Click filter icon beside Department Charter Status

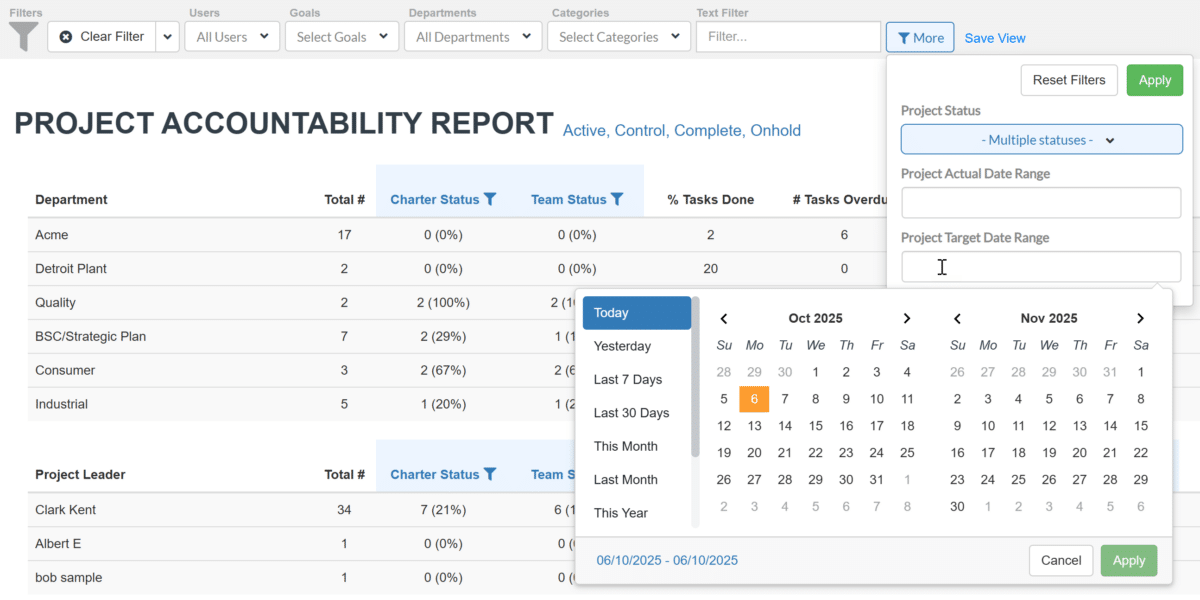(x=490, y=200)
